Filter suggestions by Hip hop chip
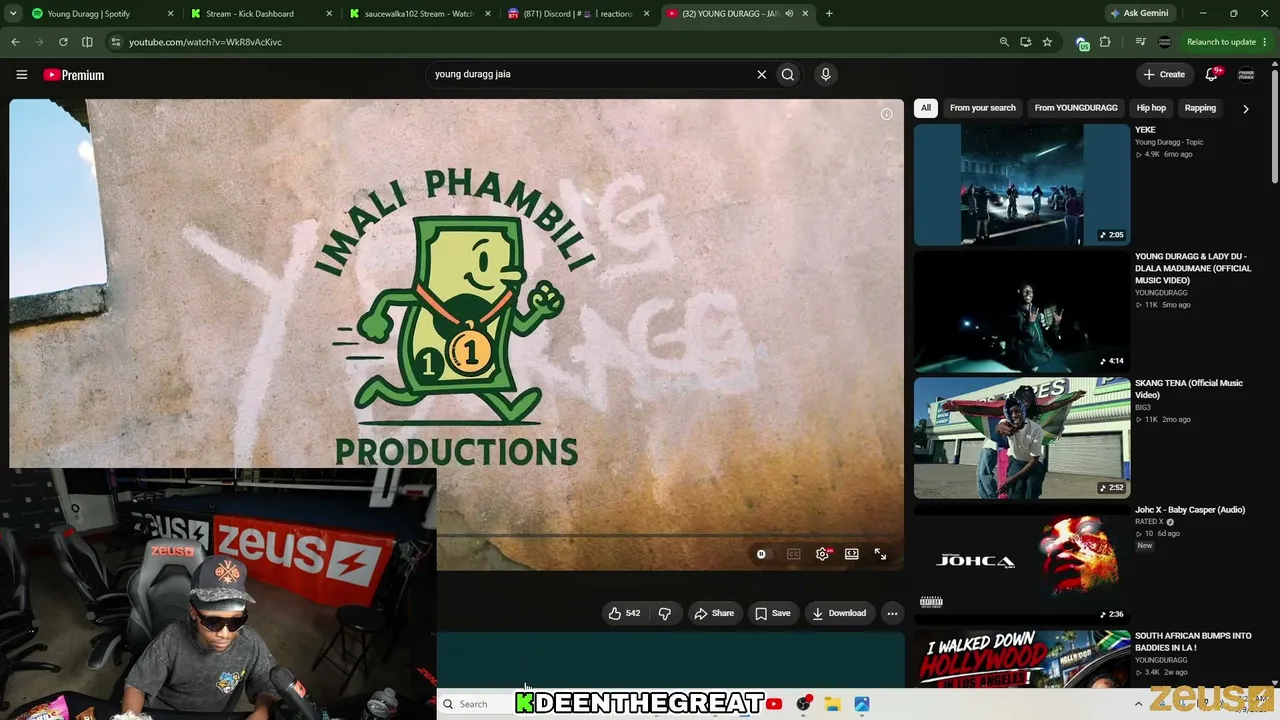 pyautogui.click(x=1151, y=108)
